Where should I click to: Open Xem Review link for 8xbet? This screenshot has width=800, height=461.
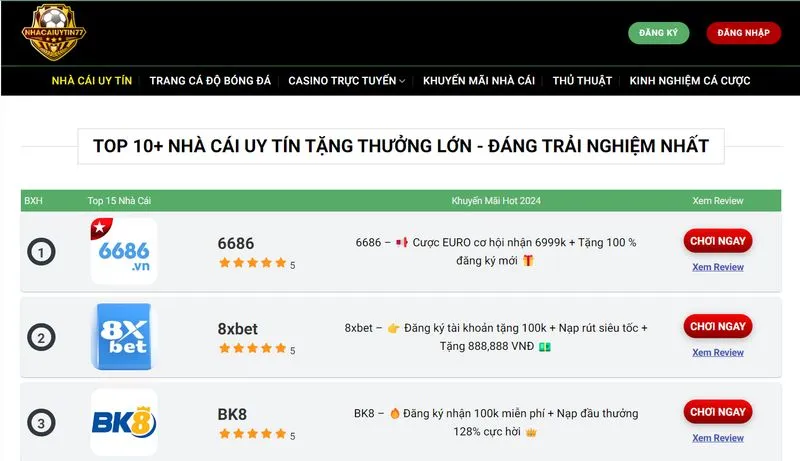[x=718, y=352]
